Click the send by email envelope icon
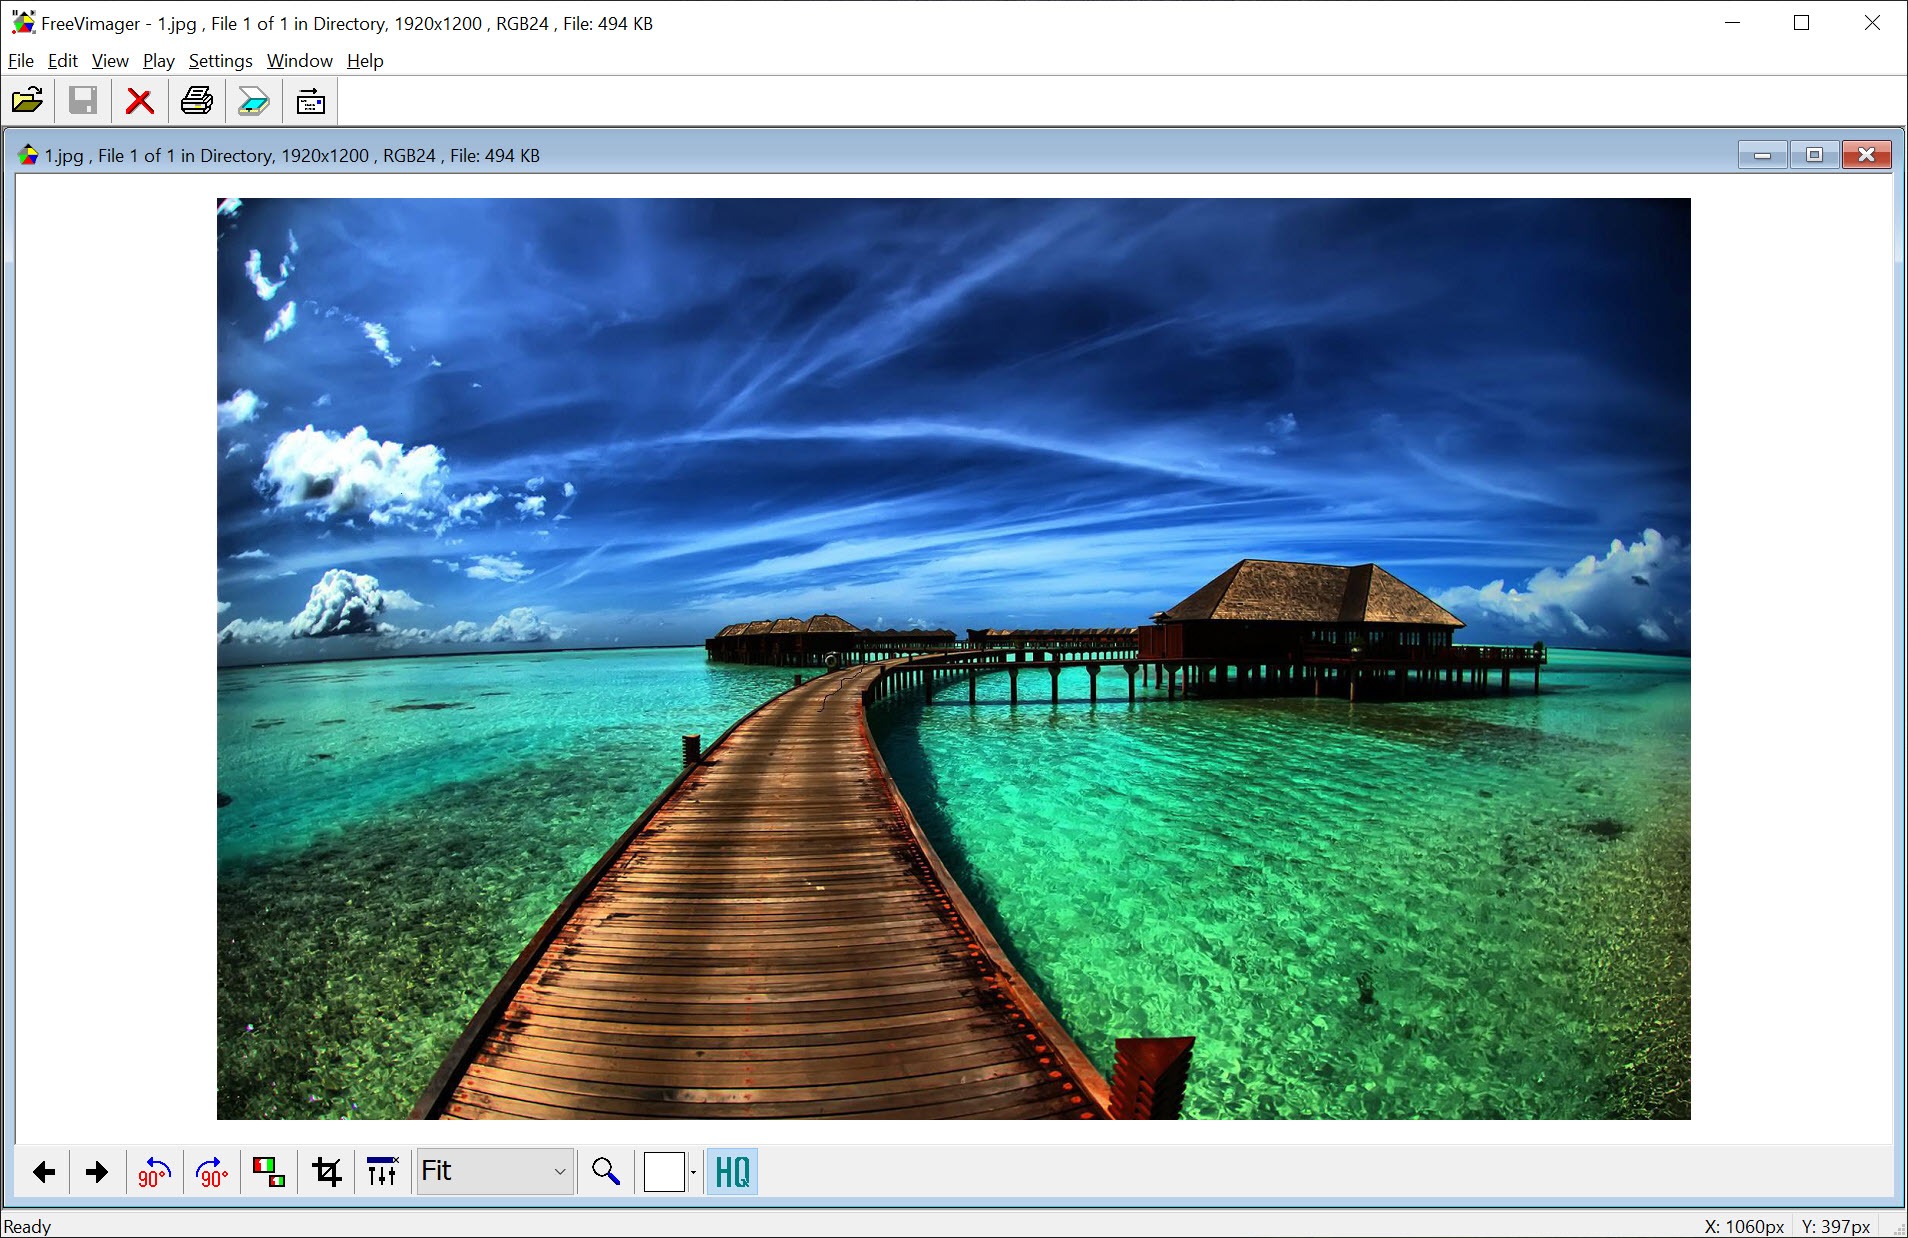The height and width of the screenshot is (1238, 1908). pos(311,101)
